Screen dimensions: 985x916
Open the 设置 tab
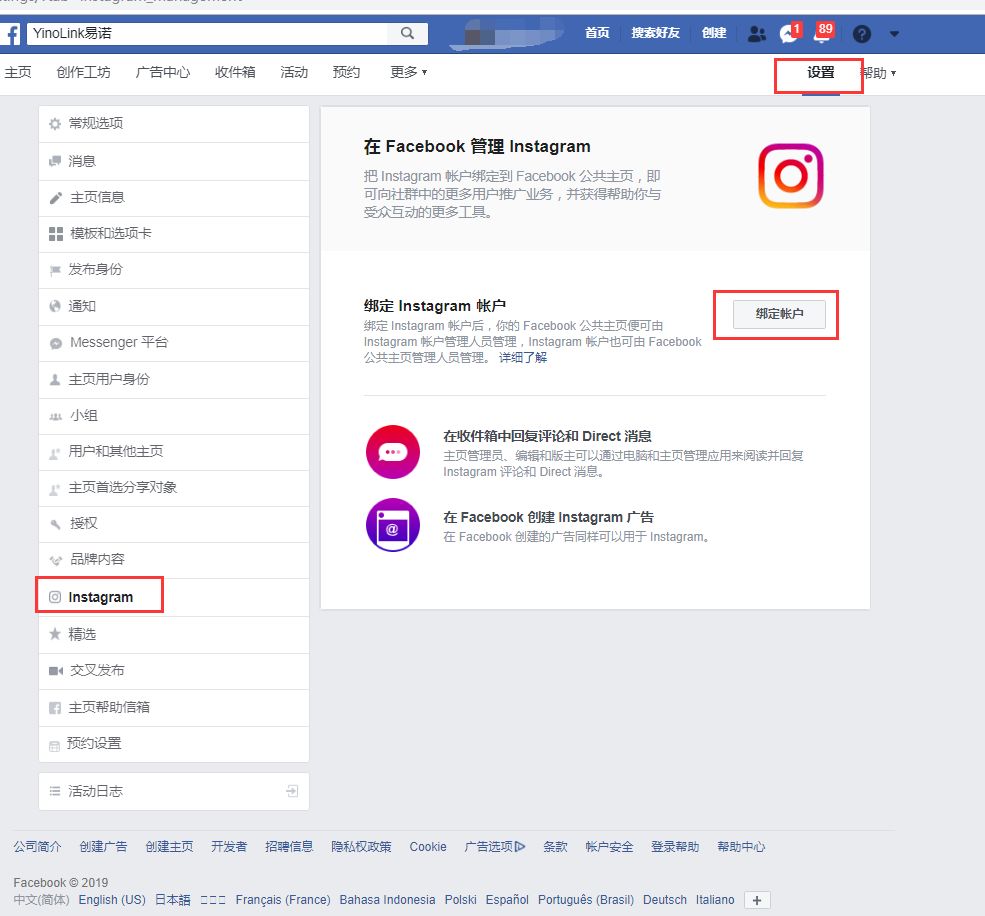pyautogui.click(x=820, y=73)
